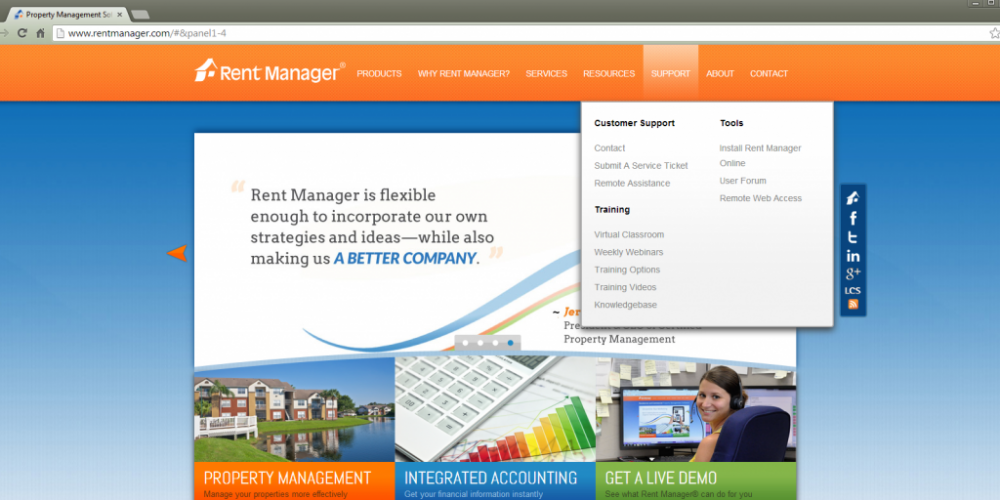
Task: Open the RSS feed icon
Action: [853, 304]
